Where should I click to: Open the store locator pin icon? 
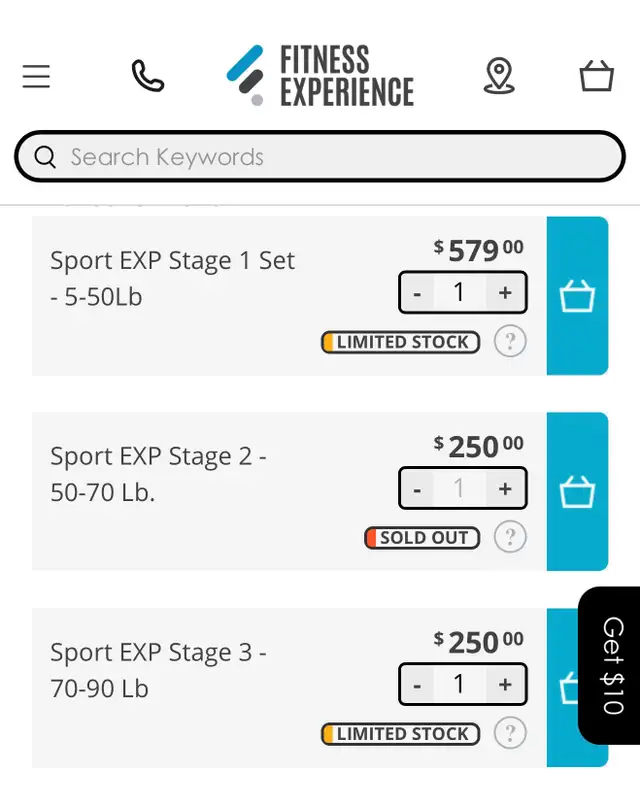tap(499, 76)
